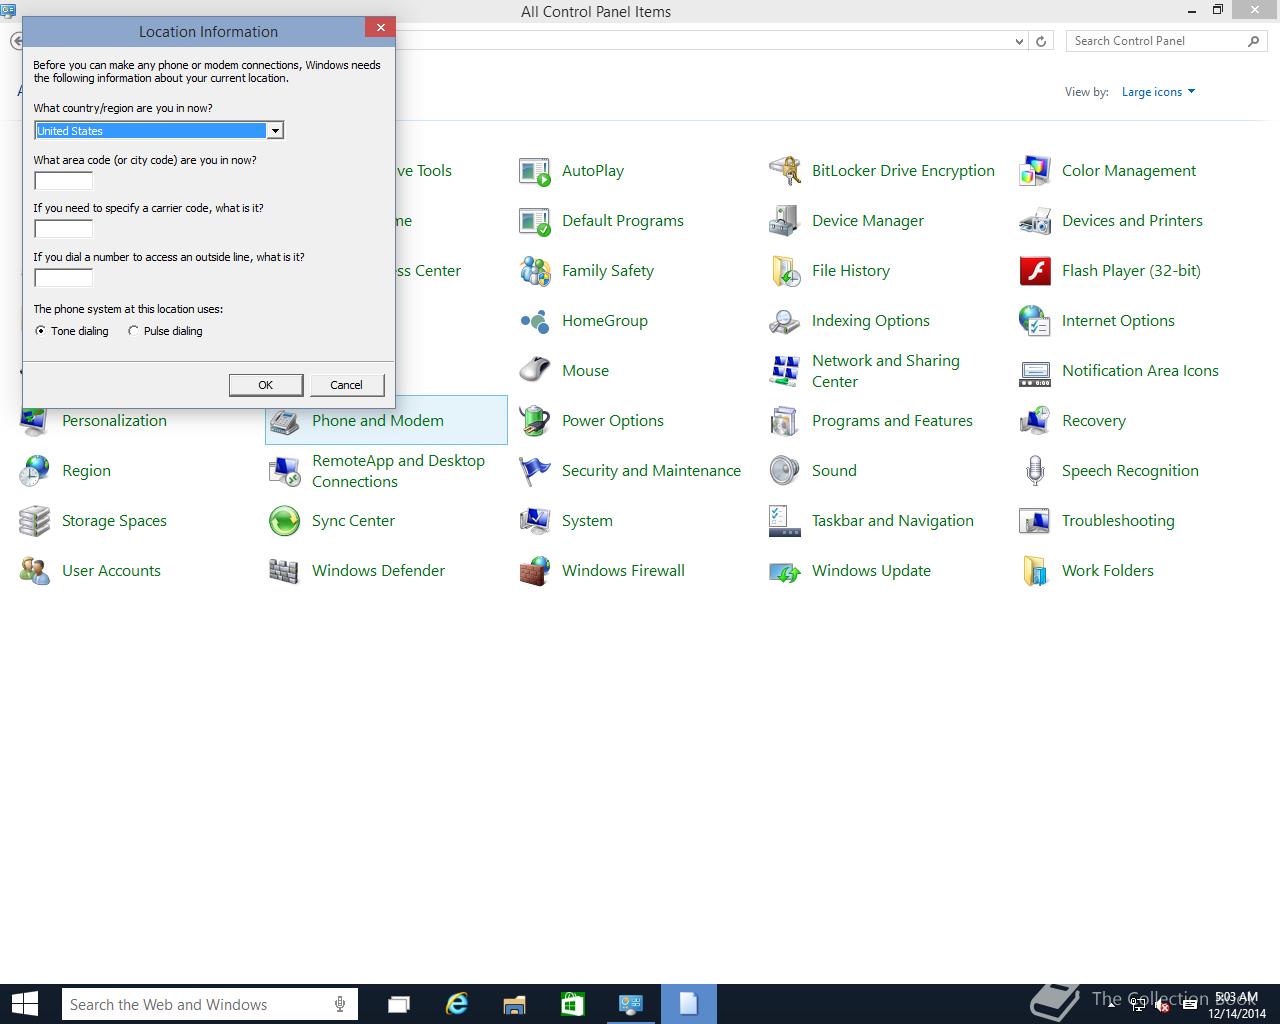
Task: Open the File History icon
Action: coord(785,271)
